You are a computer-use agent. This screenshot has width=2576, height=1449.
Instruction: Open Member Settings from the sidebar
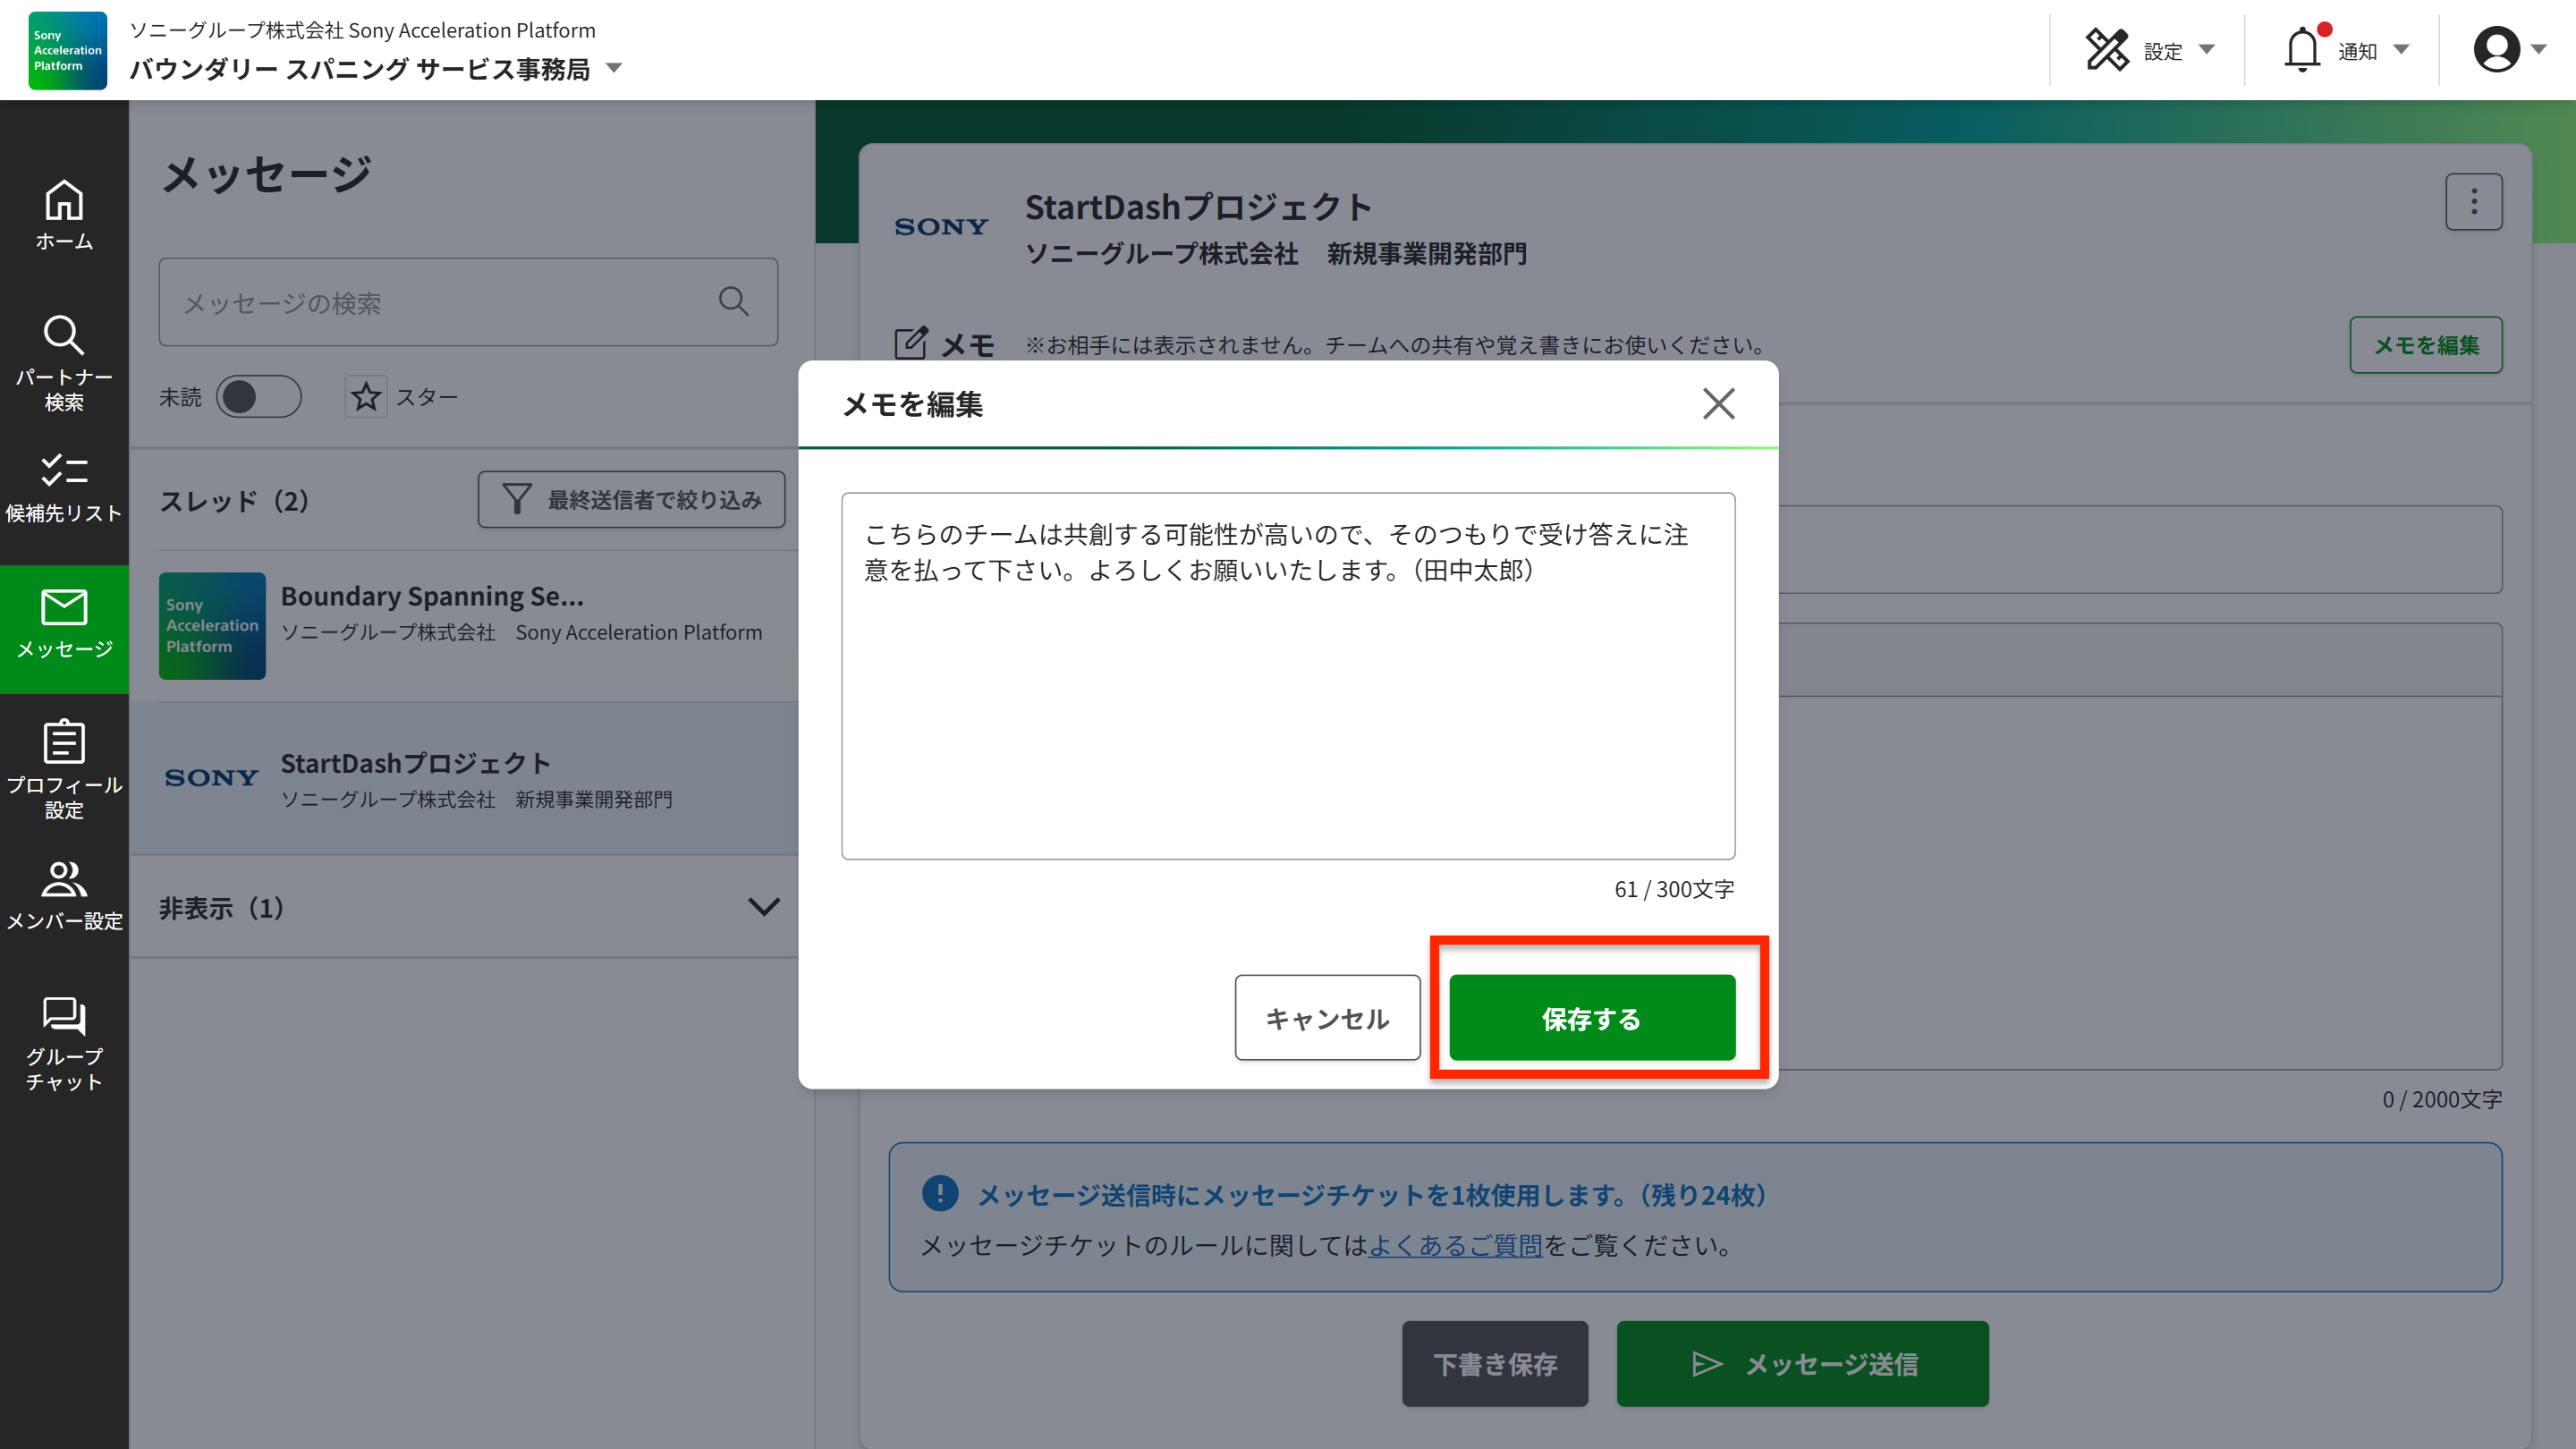[64, 895]
